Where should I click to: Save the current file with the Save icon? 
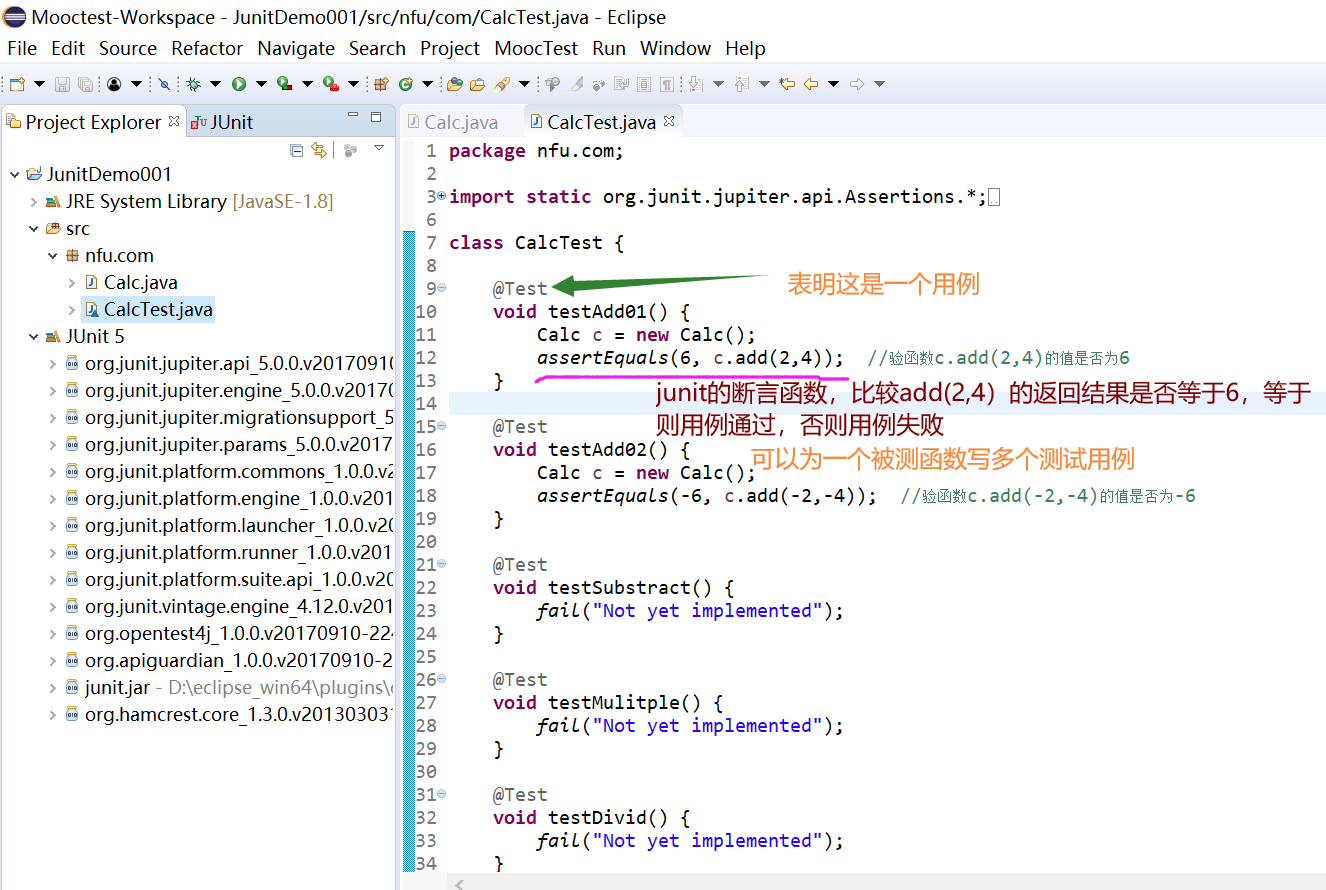pos(62,84)
